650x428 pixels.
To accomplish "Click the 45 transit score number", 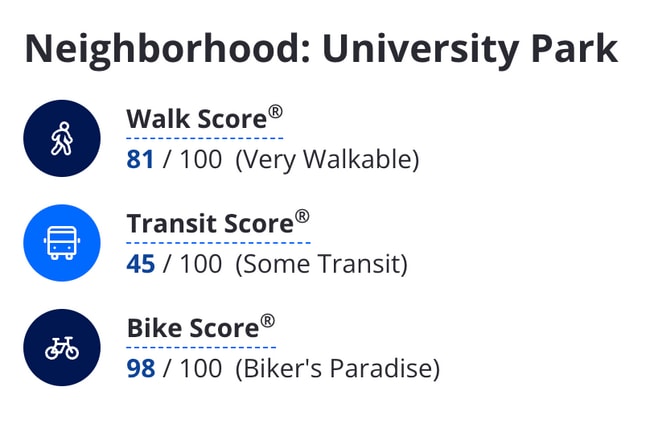I will click(x=141, y=264).
